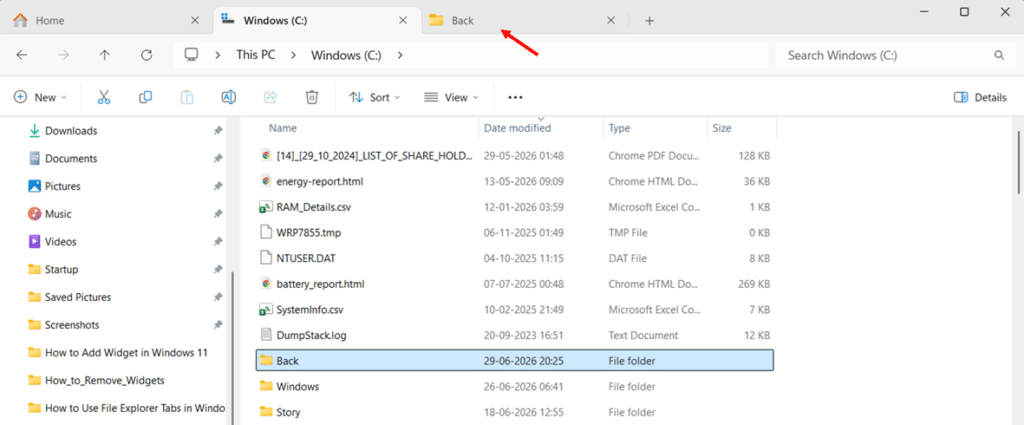Click the Rename icon in toolbar
The height and width of the screenshot is (425, 1024).
click(x=229, y=97)
